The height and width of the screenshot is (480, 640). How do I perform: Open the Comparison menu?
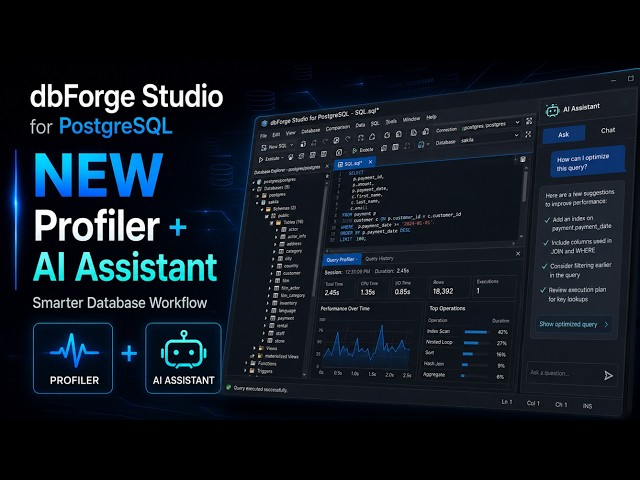pos(338,128)
